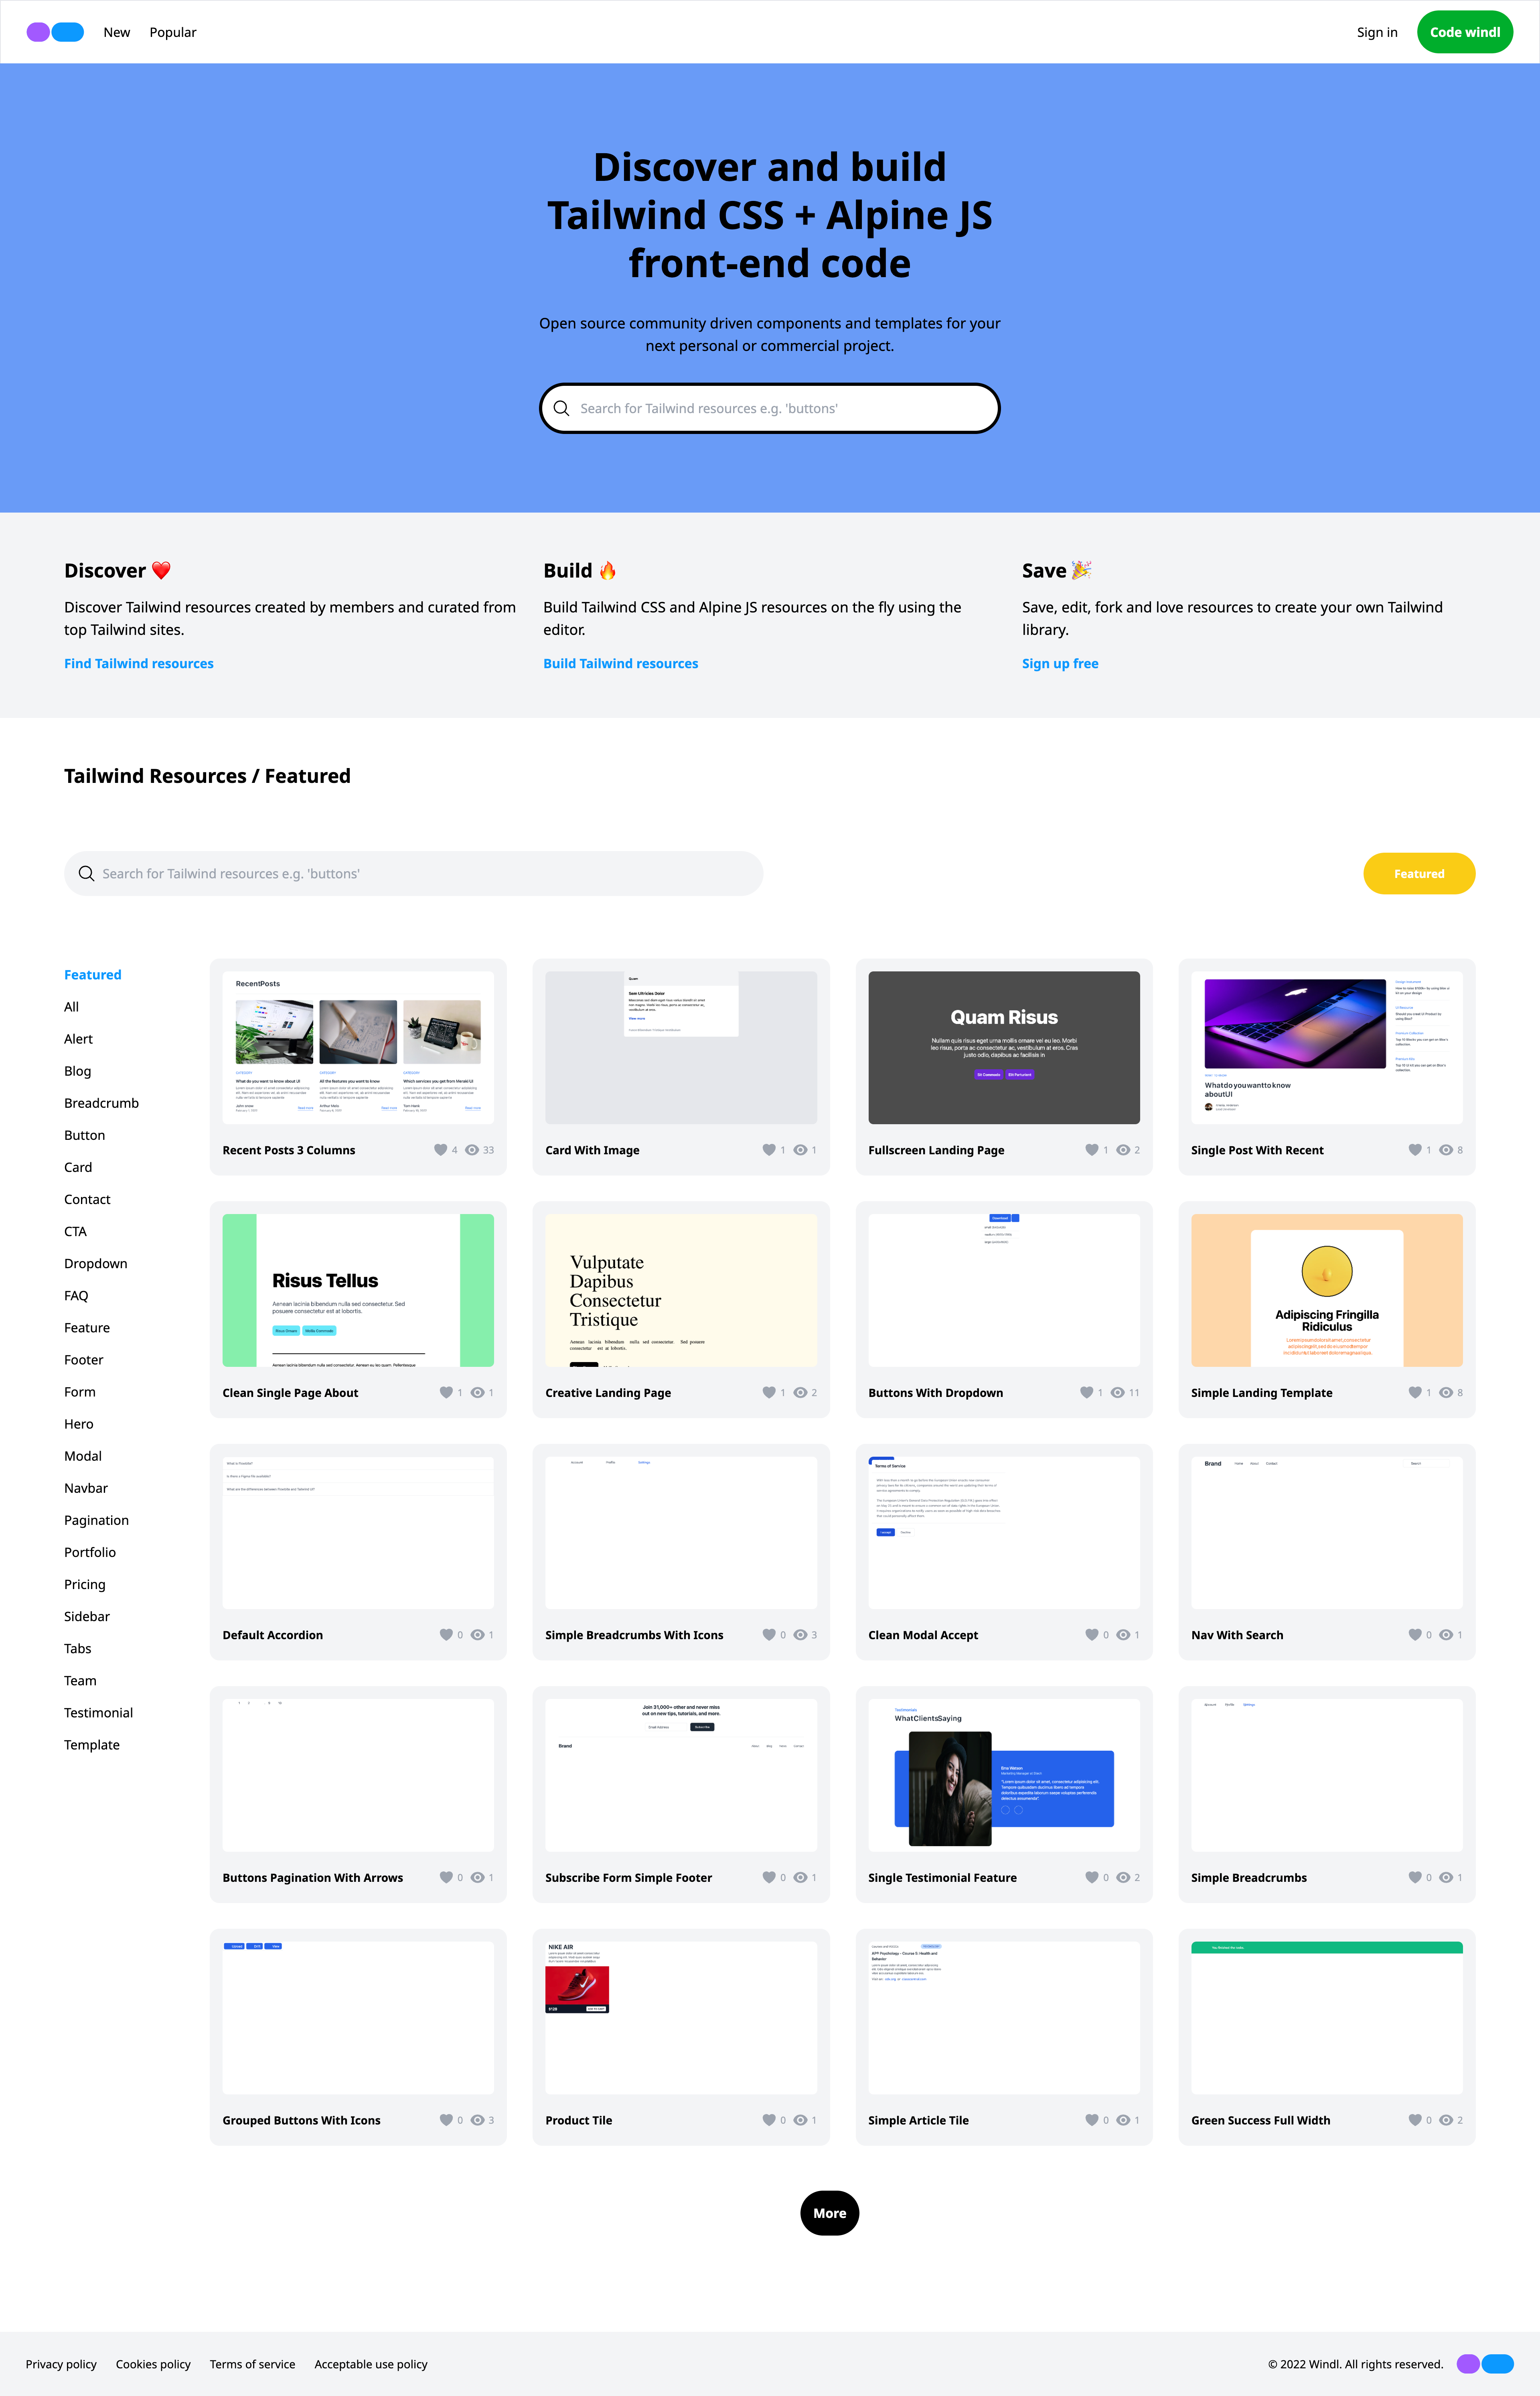
Task: Select the Template category
Action: [x=92, y=1745]
